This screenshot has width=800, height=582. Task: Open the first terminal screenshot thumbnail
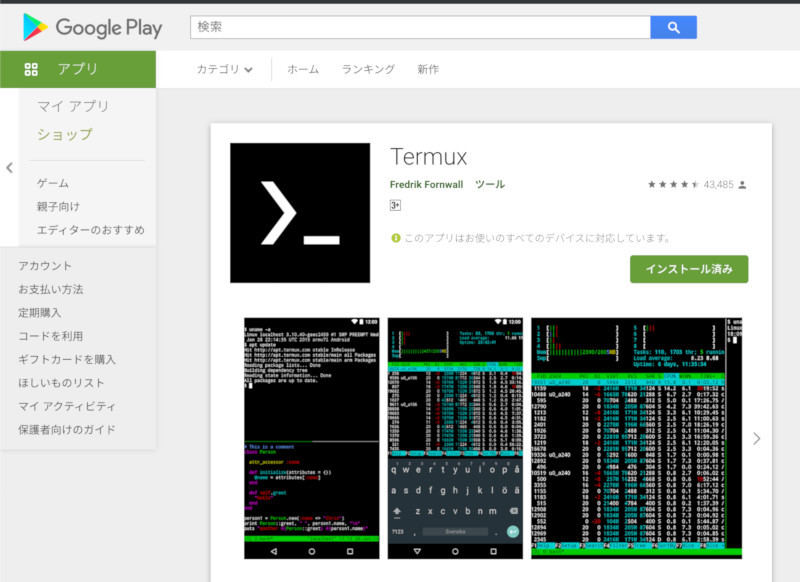(x=312, y=438)
